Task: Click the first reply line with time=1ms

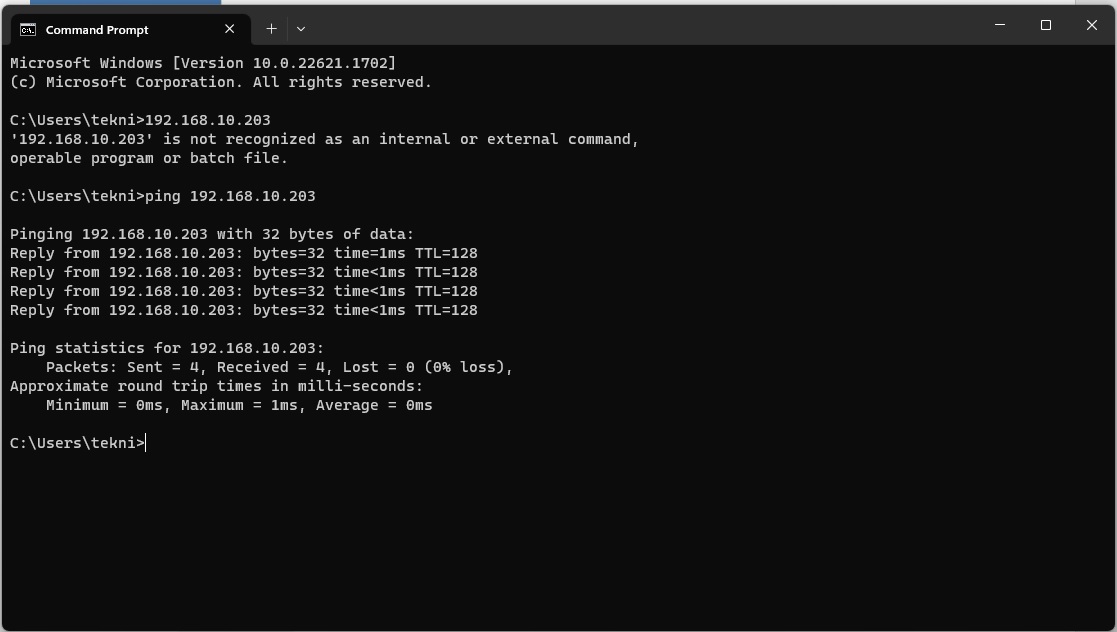Action: 244,253
